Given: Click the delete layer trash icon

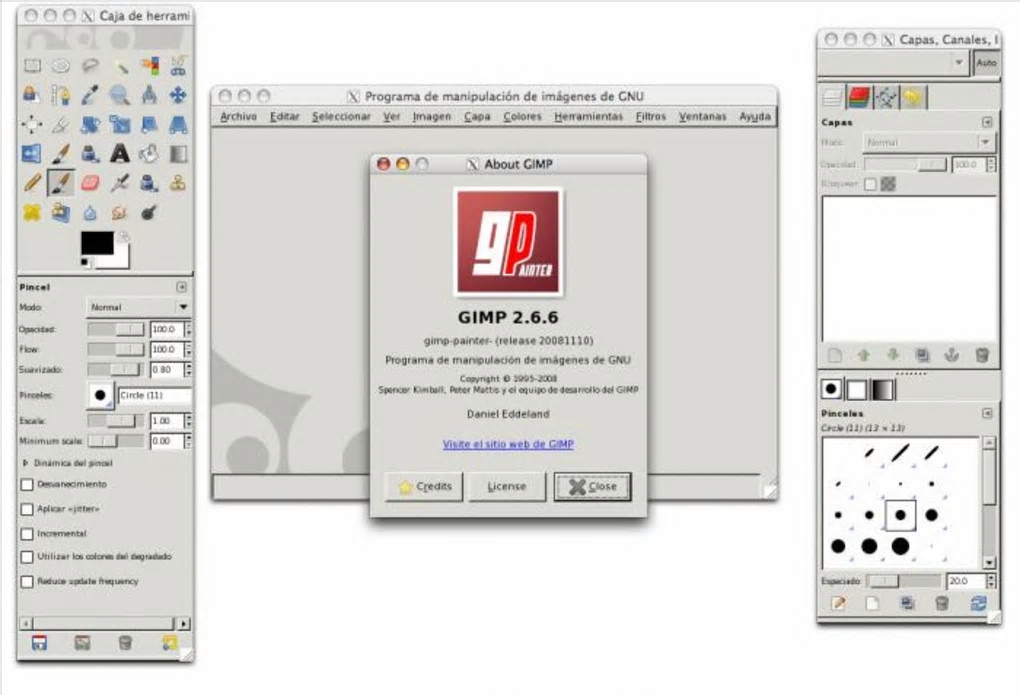Looking at the screenshot, I should [x=982, y=355].
